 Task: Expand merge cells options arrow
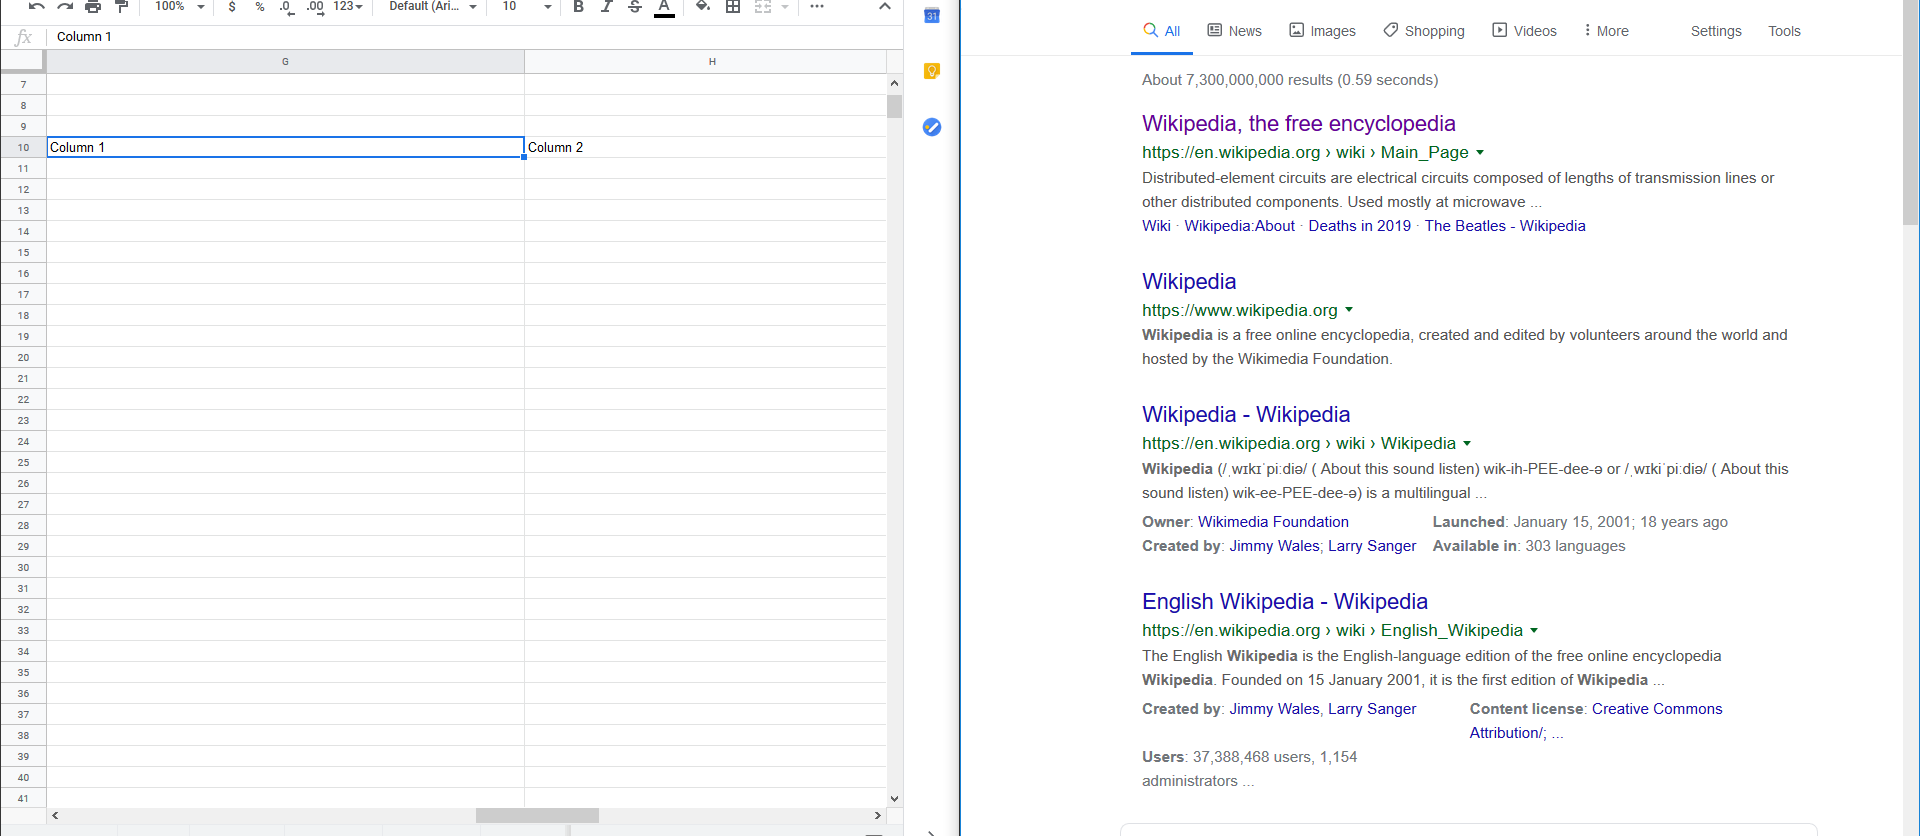(x=785, y=7)
